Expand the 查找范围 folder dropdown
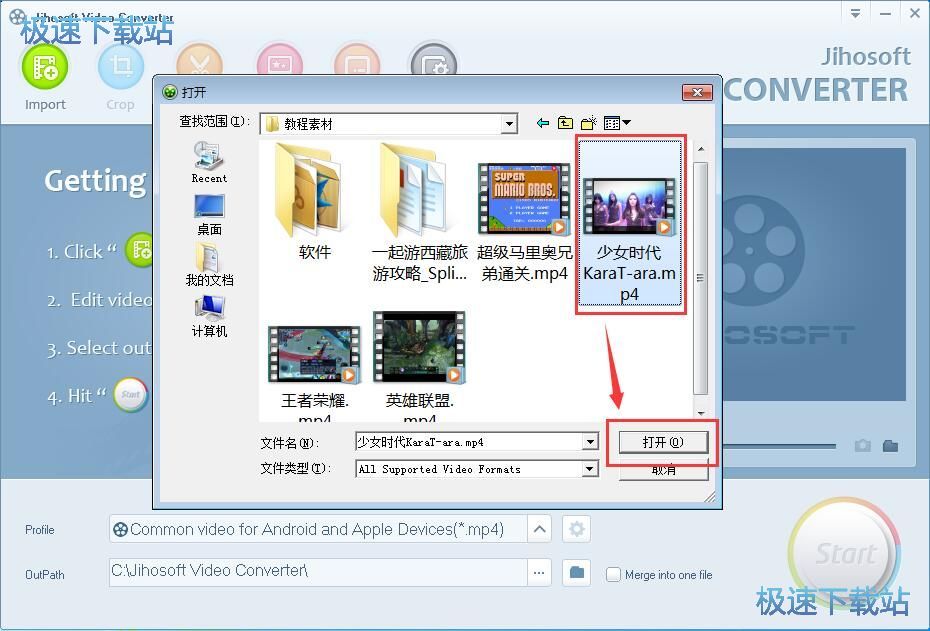 point(509,124)
